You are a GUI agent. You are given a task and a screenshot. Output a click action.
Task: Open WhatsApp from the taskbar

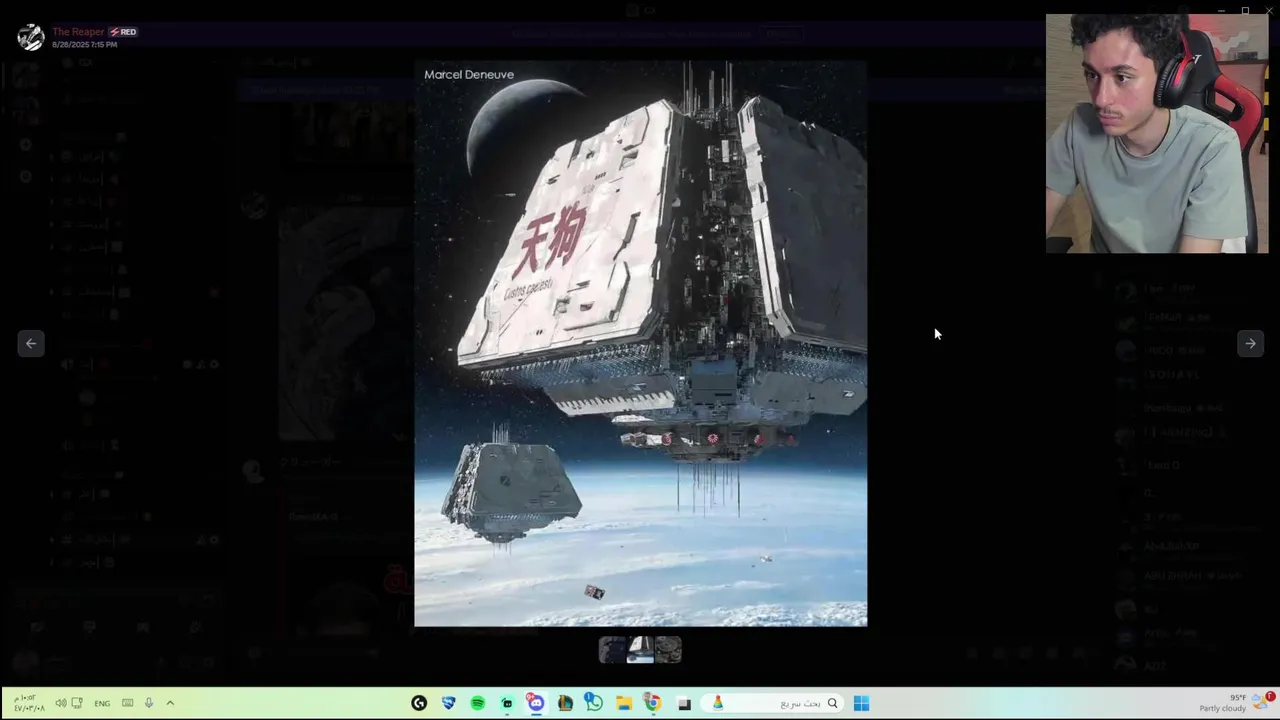(x=594, y=703)
